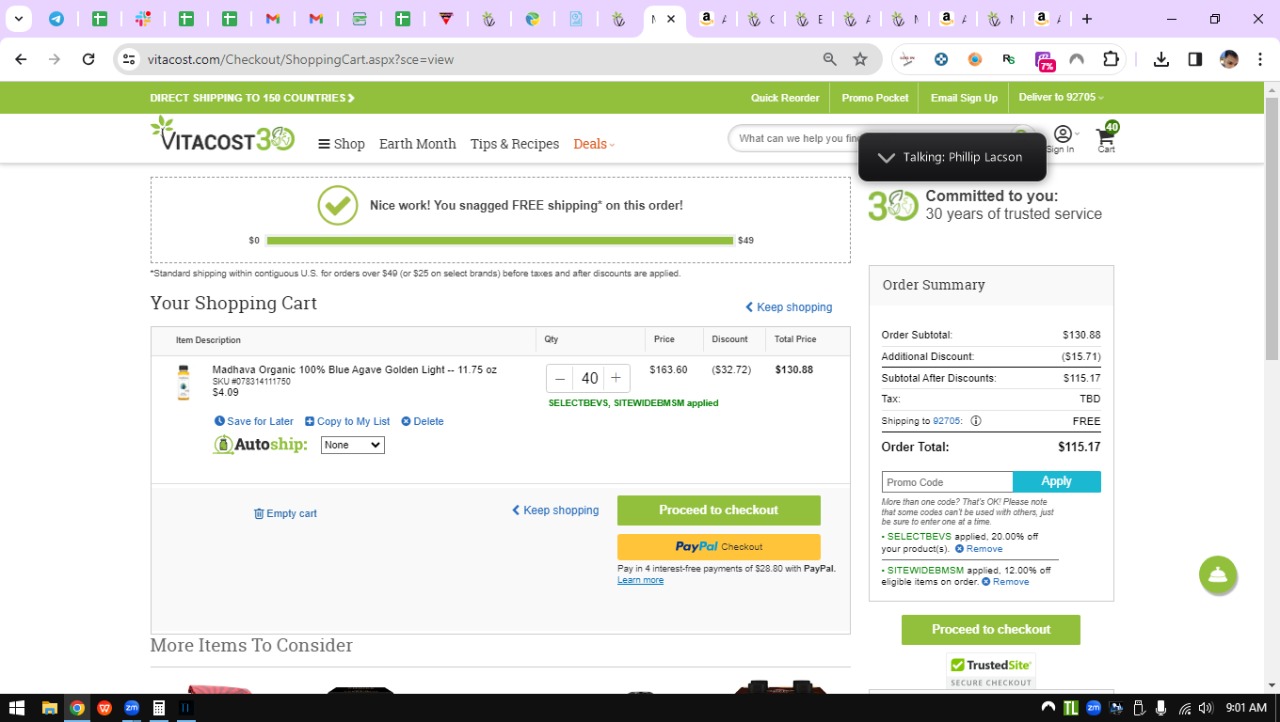Image resolution: width=1280 pixels, height=722 pixels.
Task: Open the page zoom magnifier icon
Action: [829, 59]
